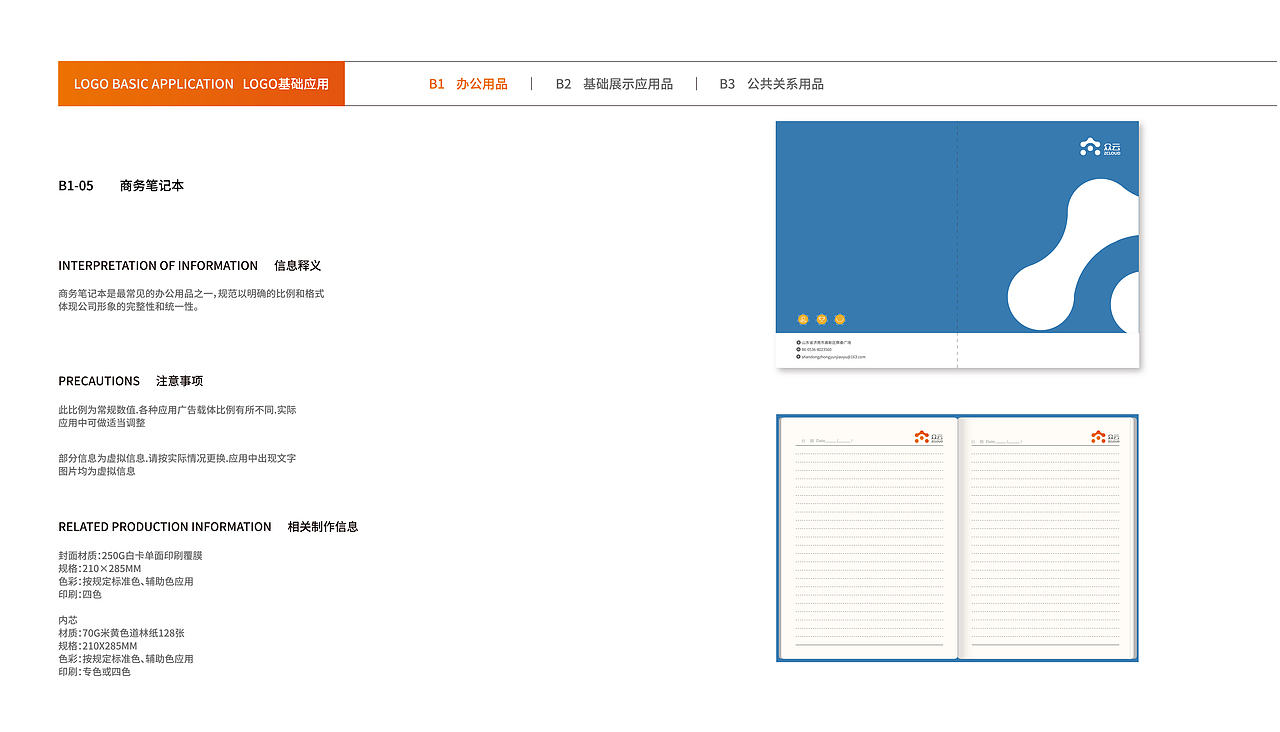
Task: Click the line 应用中可做适当调整
Action: pyautogui.click(x=102, y=423)
